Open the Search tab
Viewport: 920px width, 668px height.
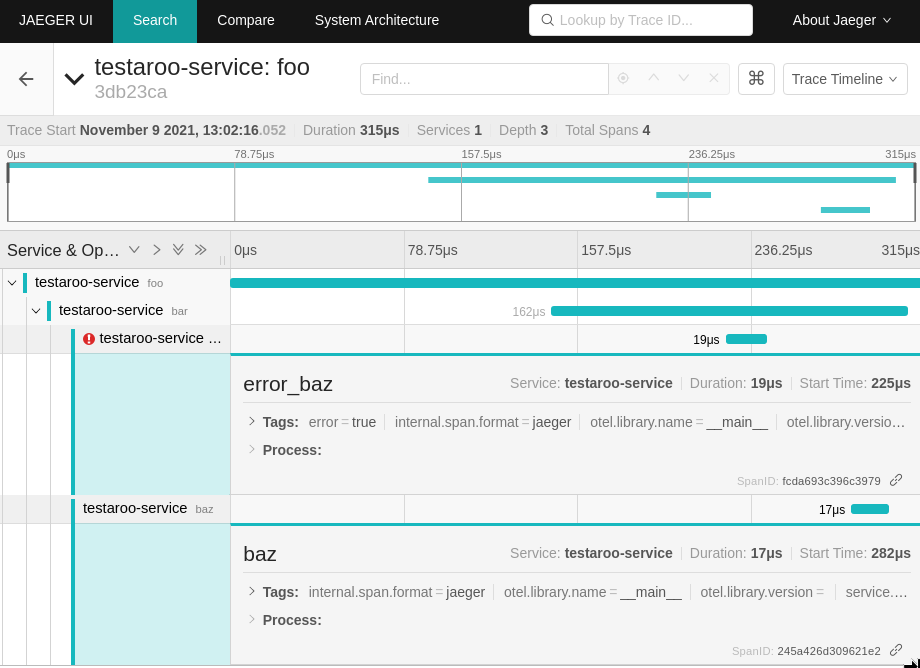click(x=155, y=21)
